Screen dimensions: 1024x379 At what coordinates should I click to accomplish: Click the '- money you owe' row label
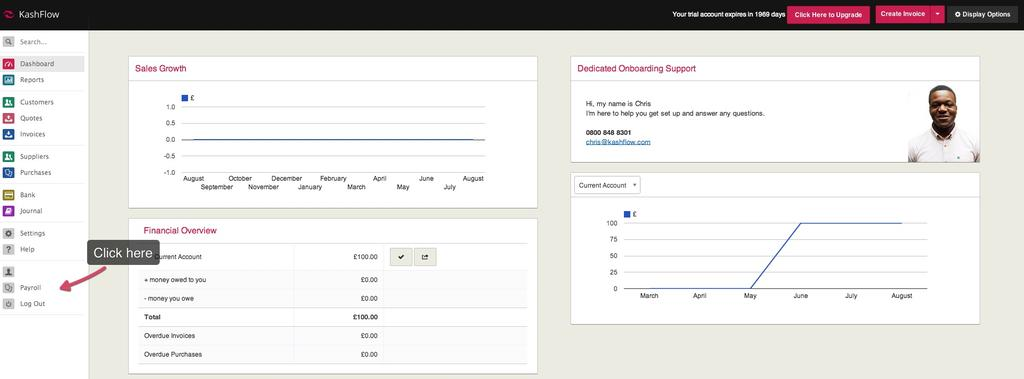[x=168, y=299]
